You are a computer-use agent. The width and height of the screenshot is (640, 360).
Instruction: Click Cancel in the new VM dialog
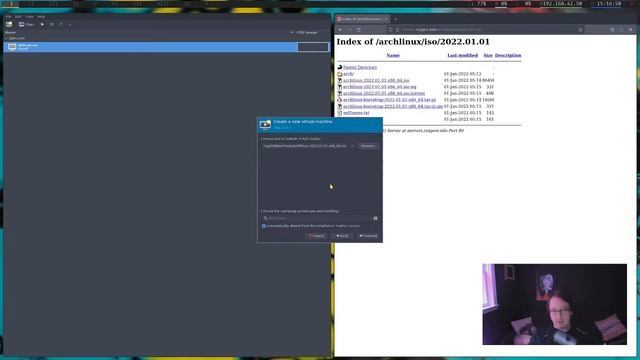316,236
